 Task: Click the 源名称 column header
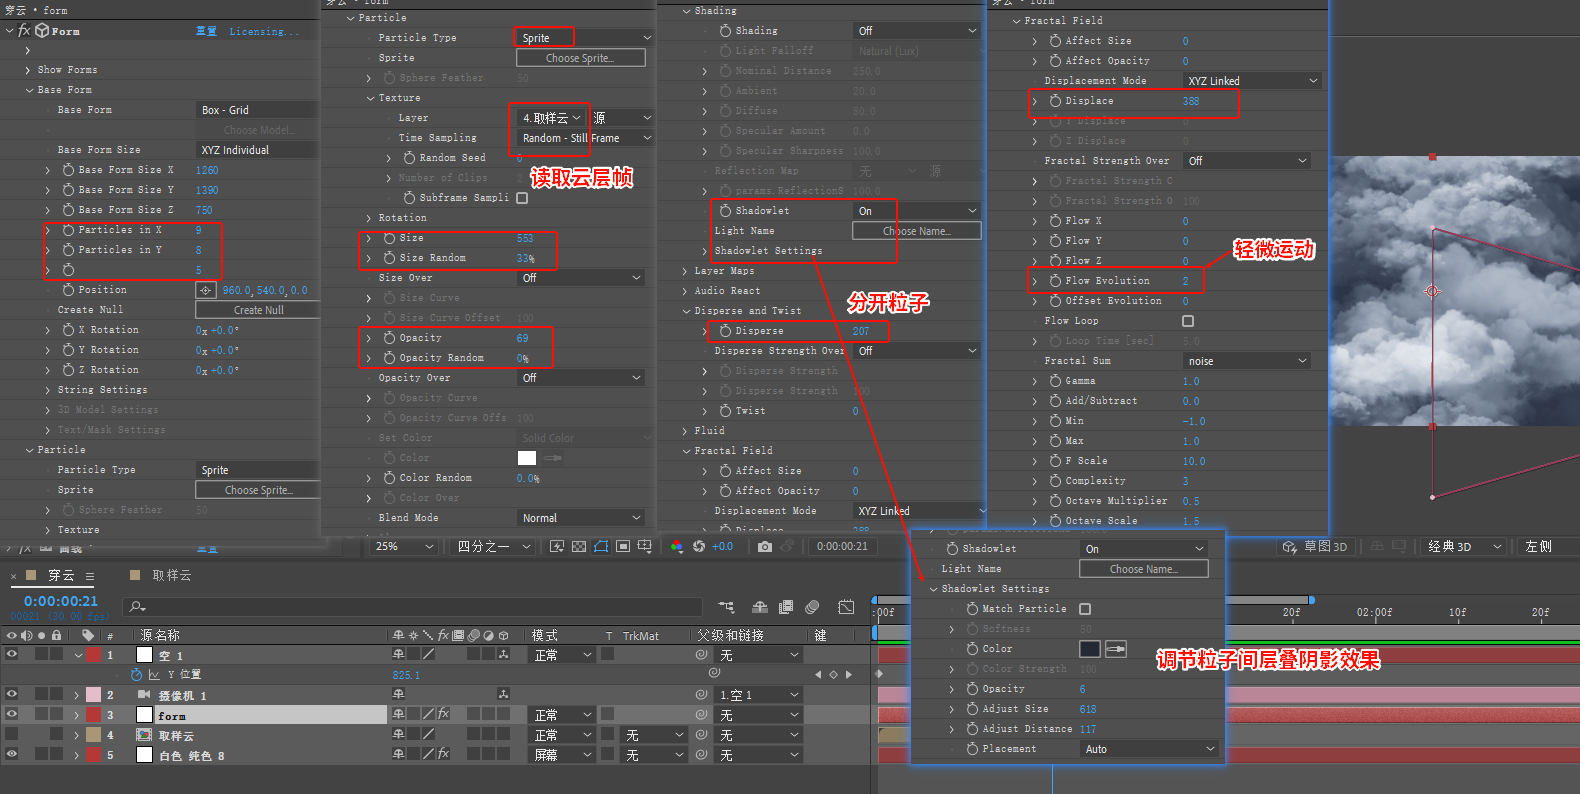[160, 635]
